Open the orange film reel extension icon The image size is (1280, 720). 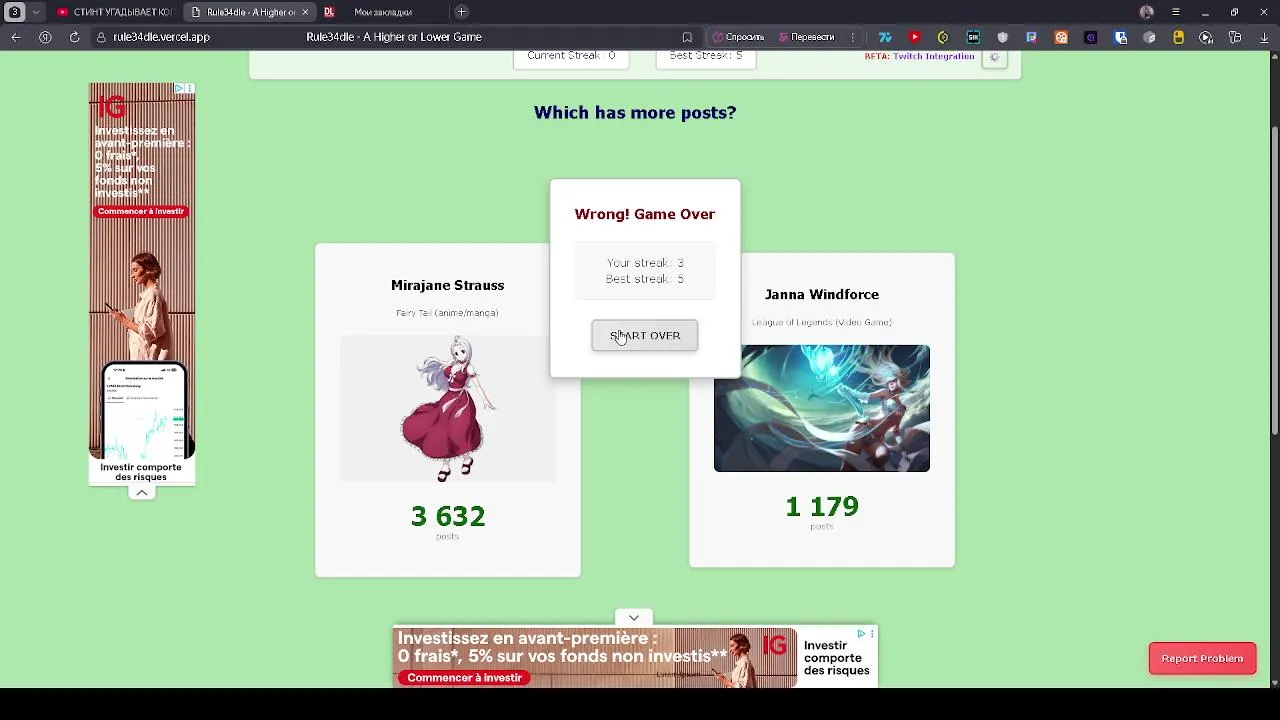[x=1061, y=37]
